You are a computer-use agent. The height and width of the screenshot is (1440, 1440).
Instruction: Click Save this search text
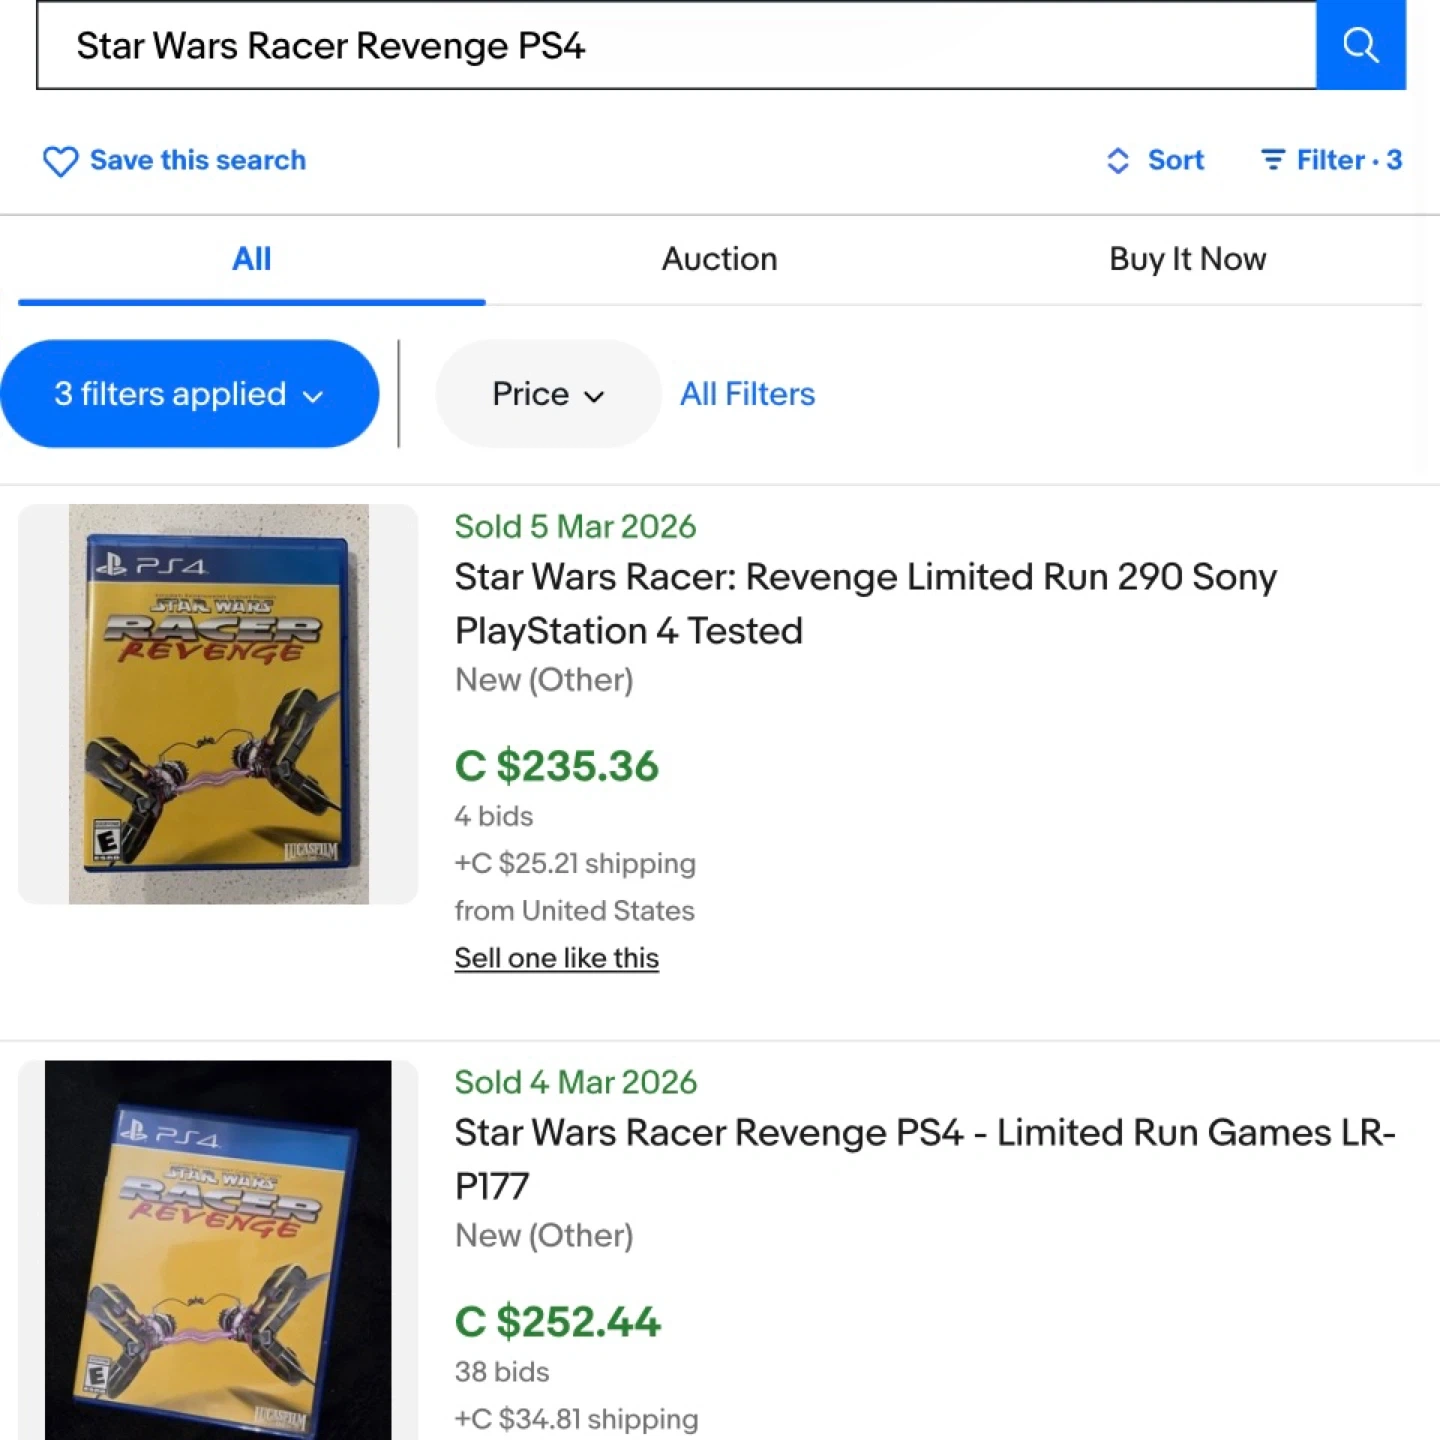tap(198, 160)
